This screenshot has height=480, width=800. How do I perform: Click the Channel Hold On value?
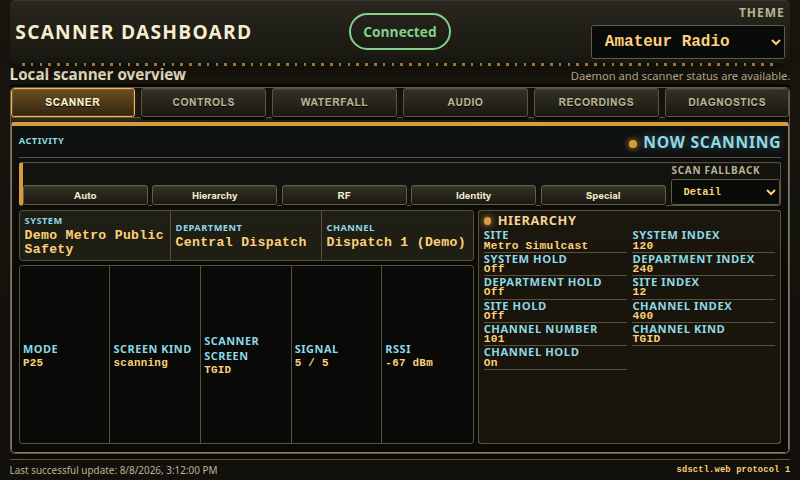pos(490,362)
